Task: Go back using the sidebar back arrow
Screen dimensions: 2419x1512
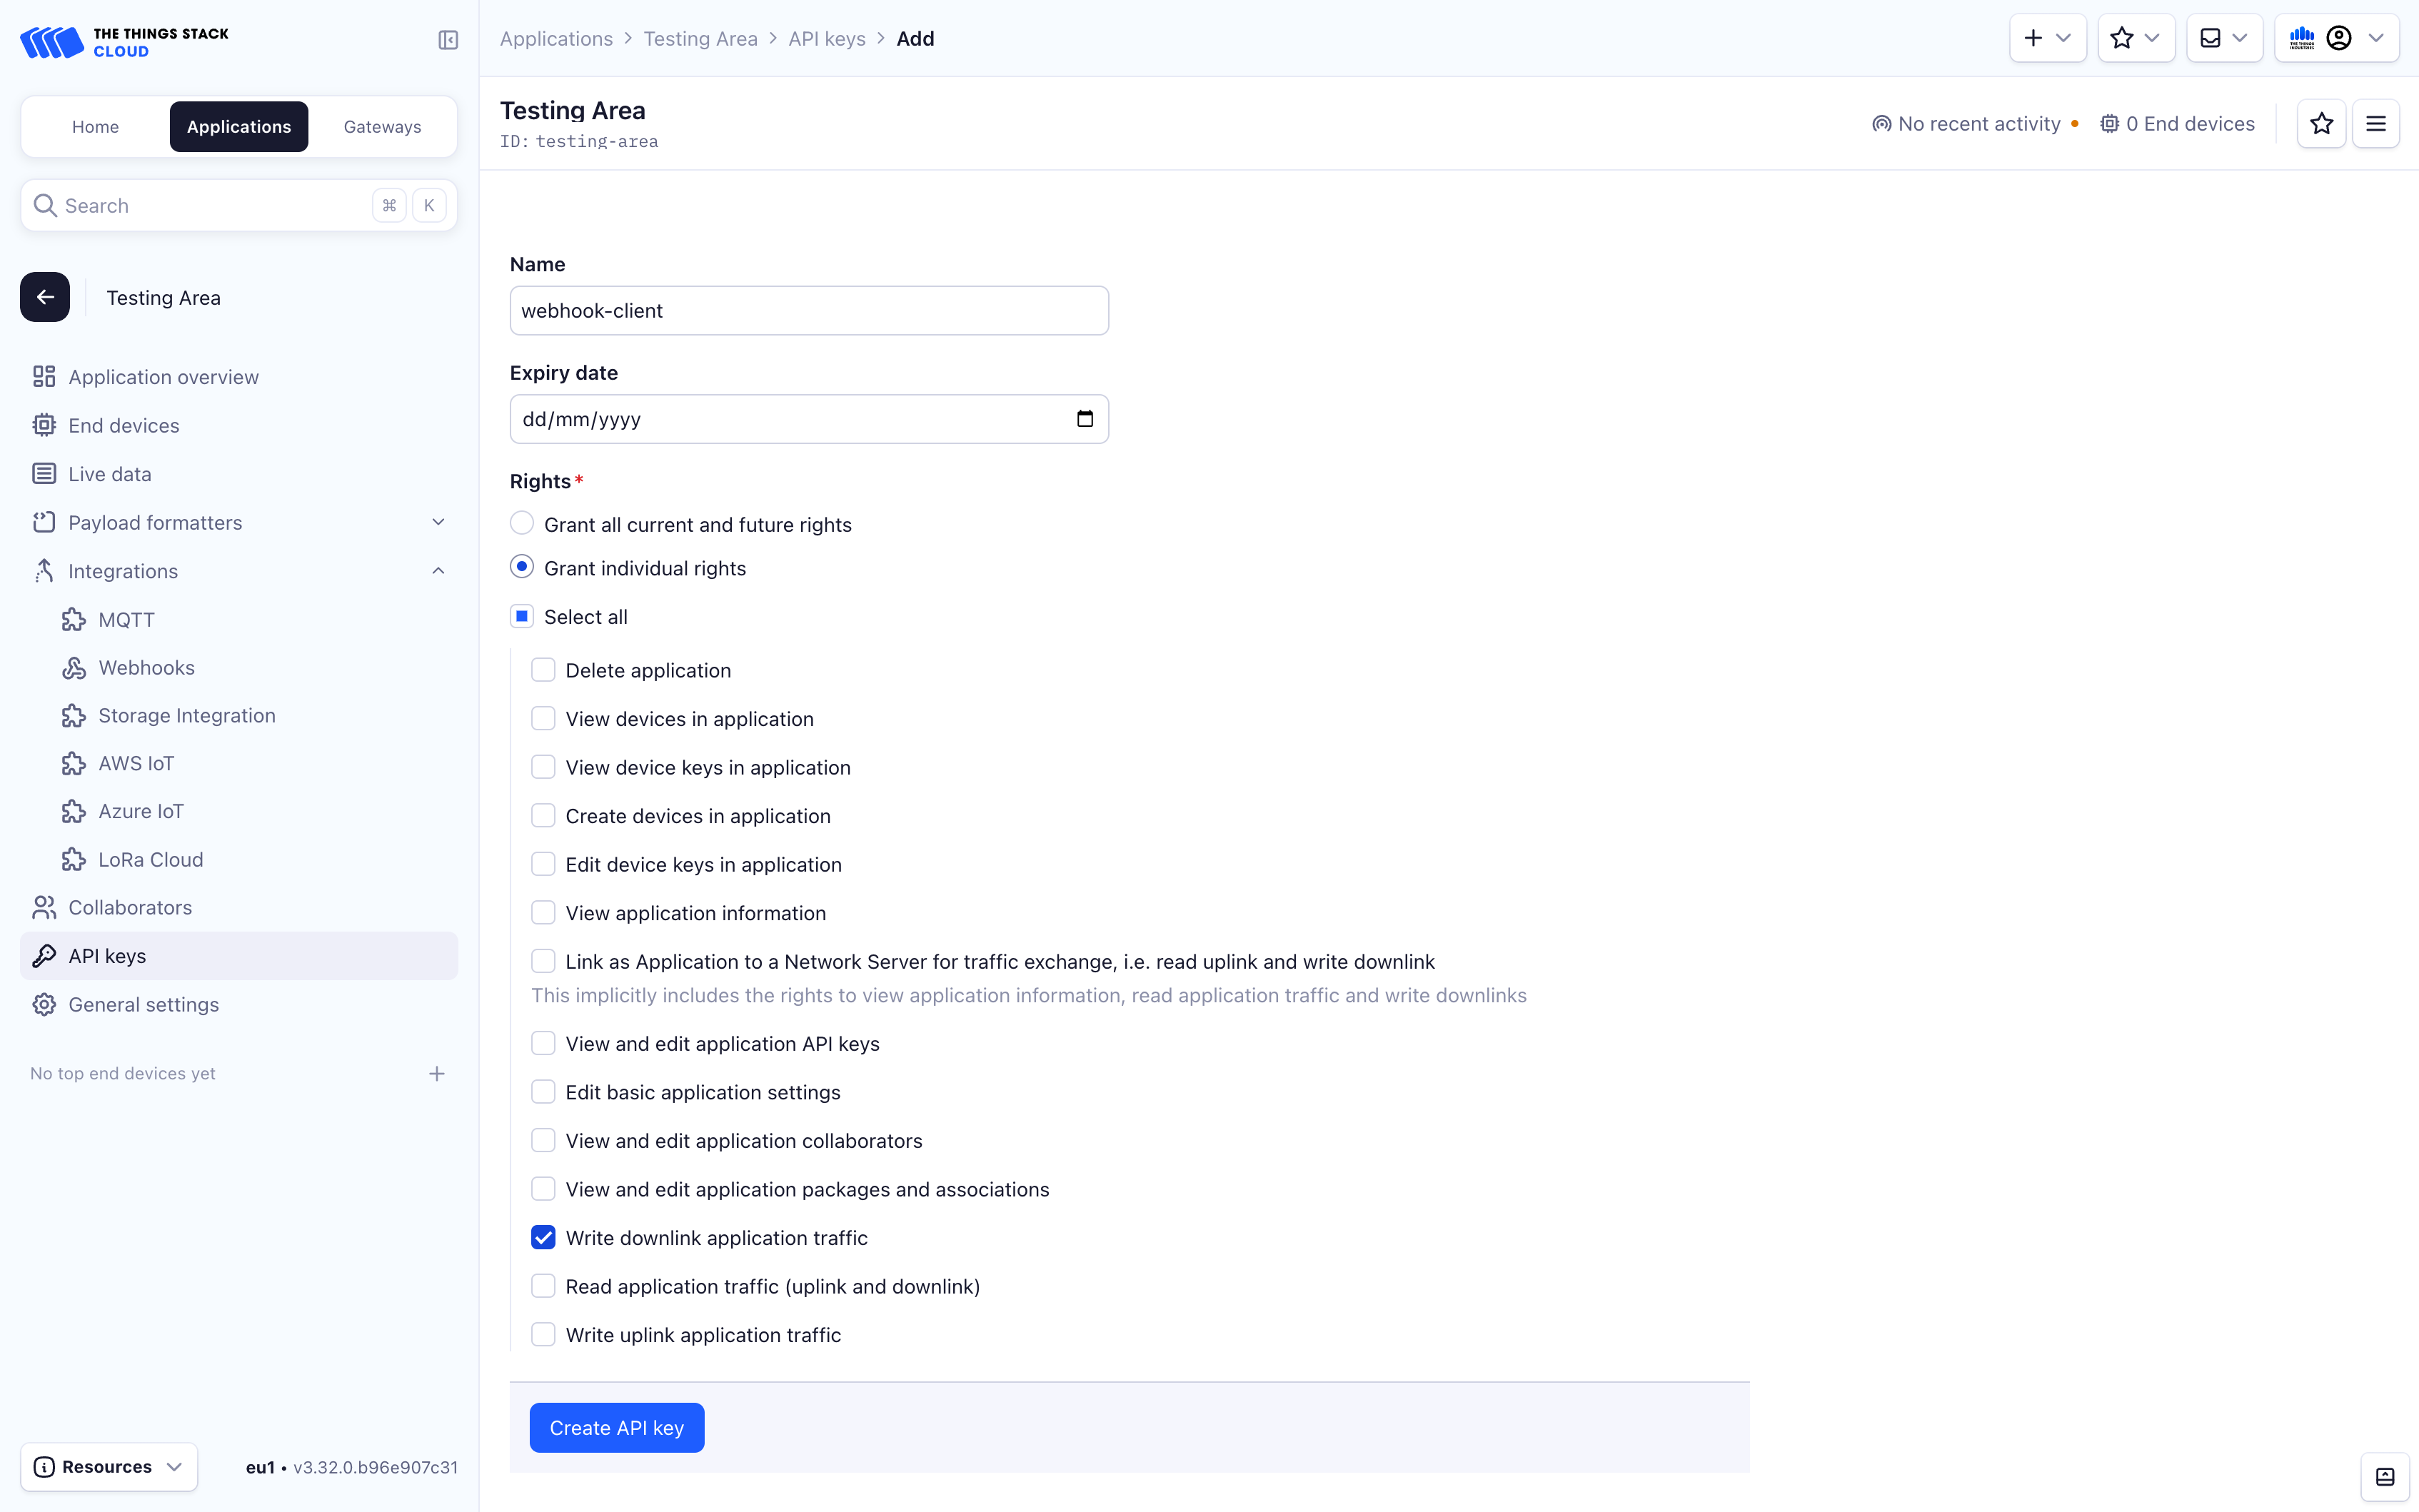Action: [44, 297]
